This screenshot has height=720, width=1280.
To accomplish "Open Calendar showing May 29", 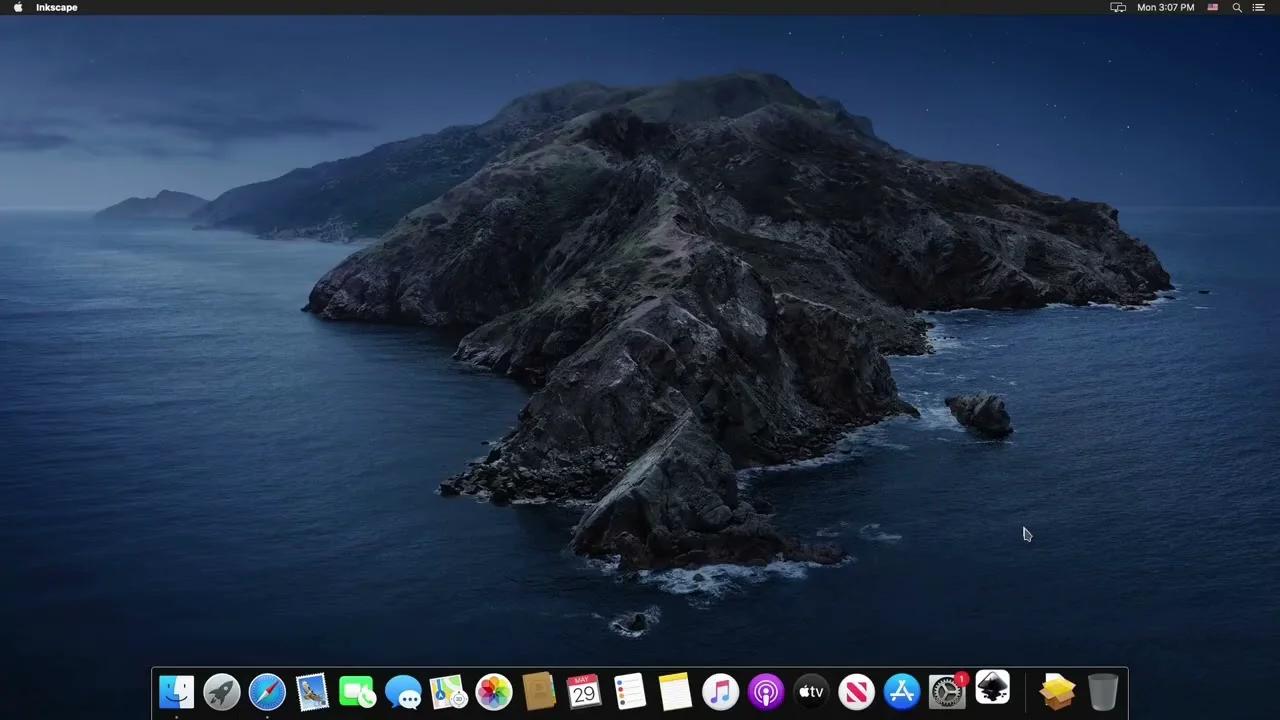I will tap(584, 690).
